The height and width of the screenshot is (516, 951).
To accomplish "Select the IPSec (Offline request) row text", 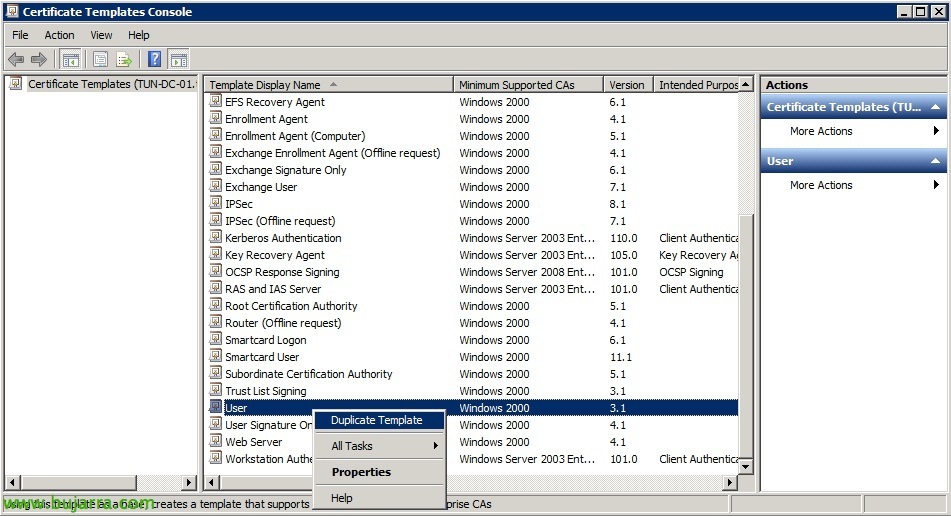I will (x=280, y=221).
